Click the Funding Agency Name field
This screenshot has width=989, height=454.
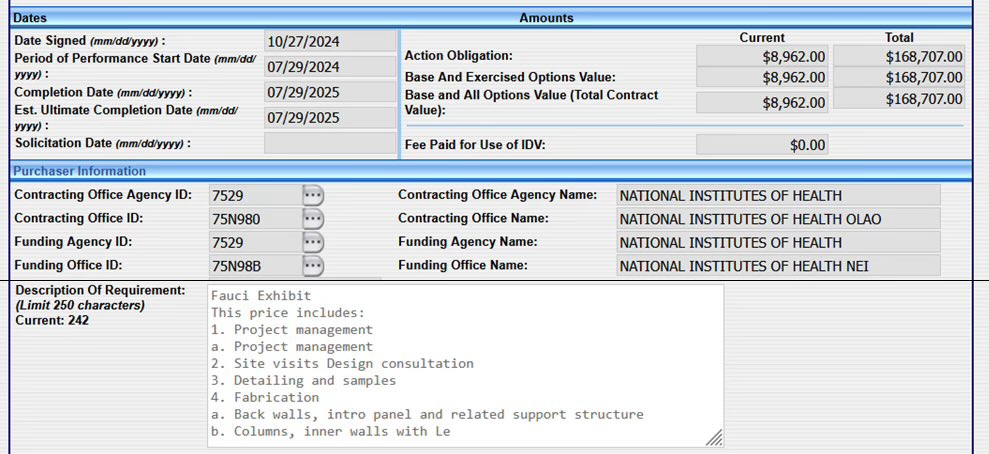tap(778, 242)
